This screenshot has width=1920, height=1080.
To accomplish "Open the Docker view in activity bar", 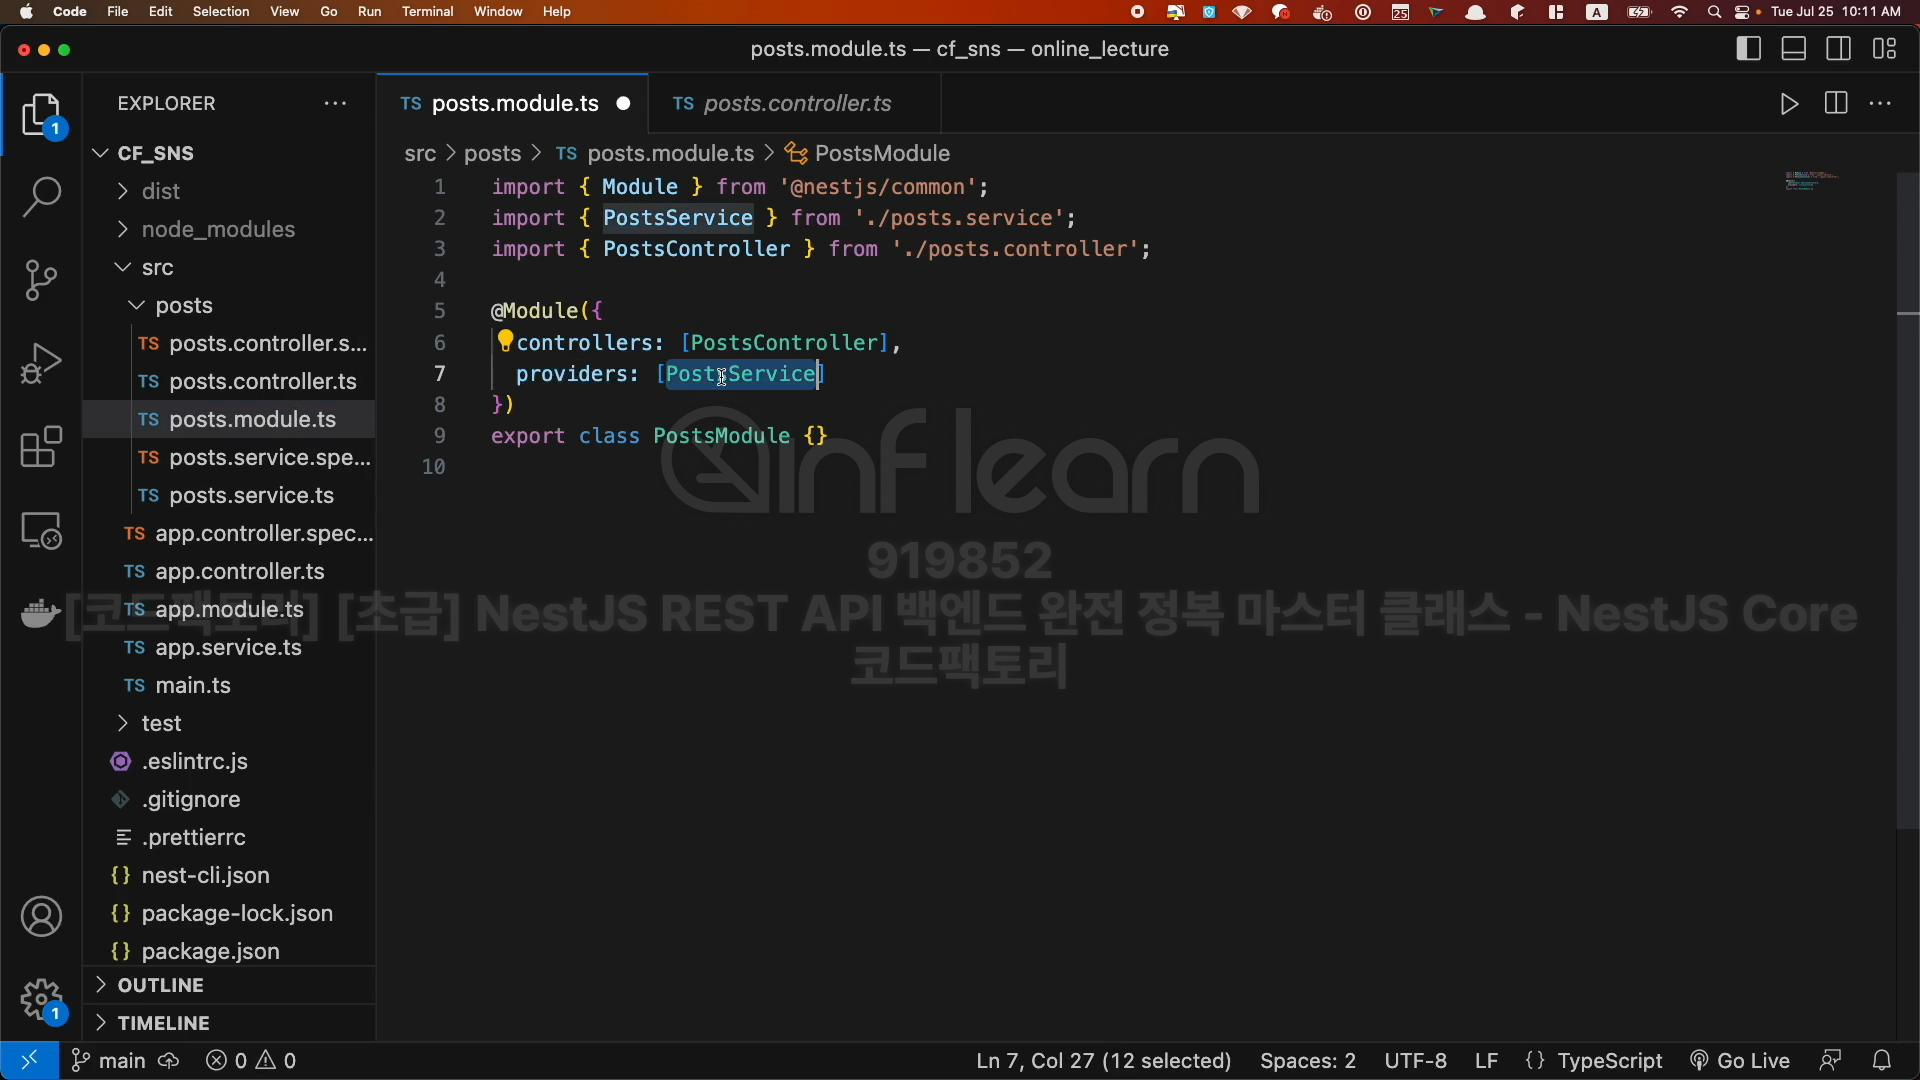I will 41,613.
